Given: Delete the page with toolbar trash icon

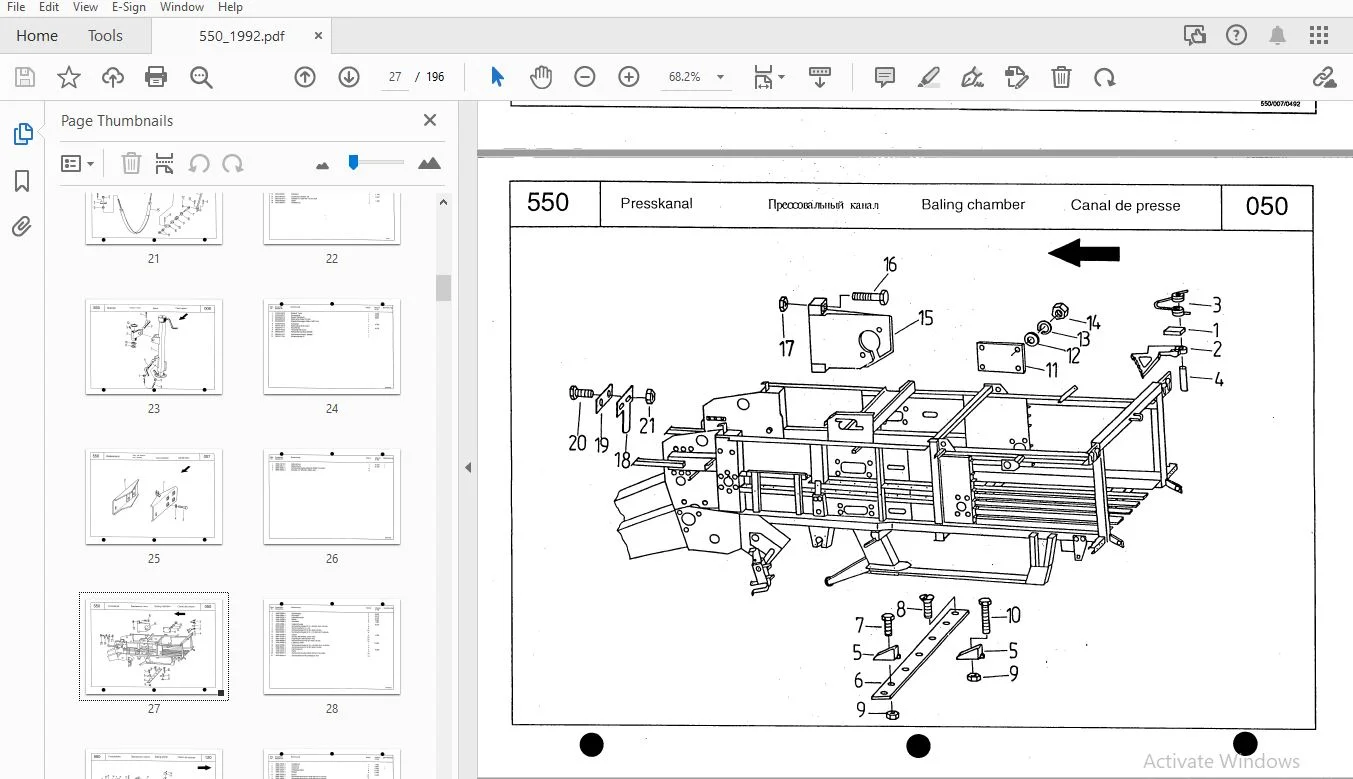Looking at the screenshot, I should tap(1061, 77).
